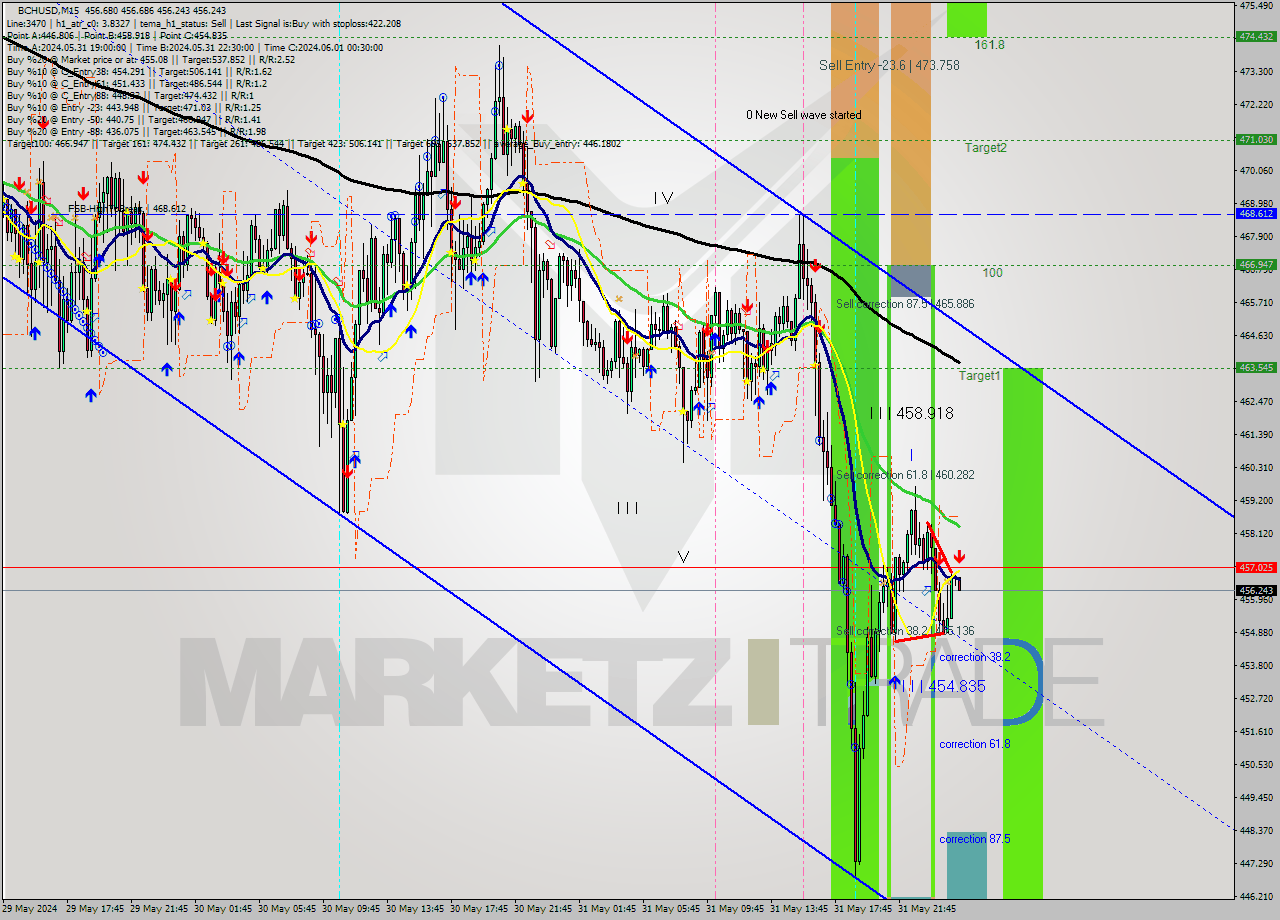Select the 'I I I 458.918' wave label
This screenshot has height=920, width=1280.
coord(910,412)
